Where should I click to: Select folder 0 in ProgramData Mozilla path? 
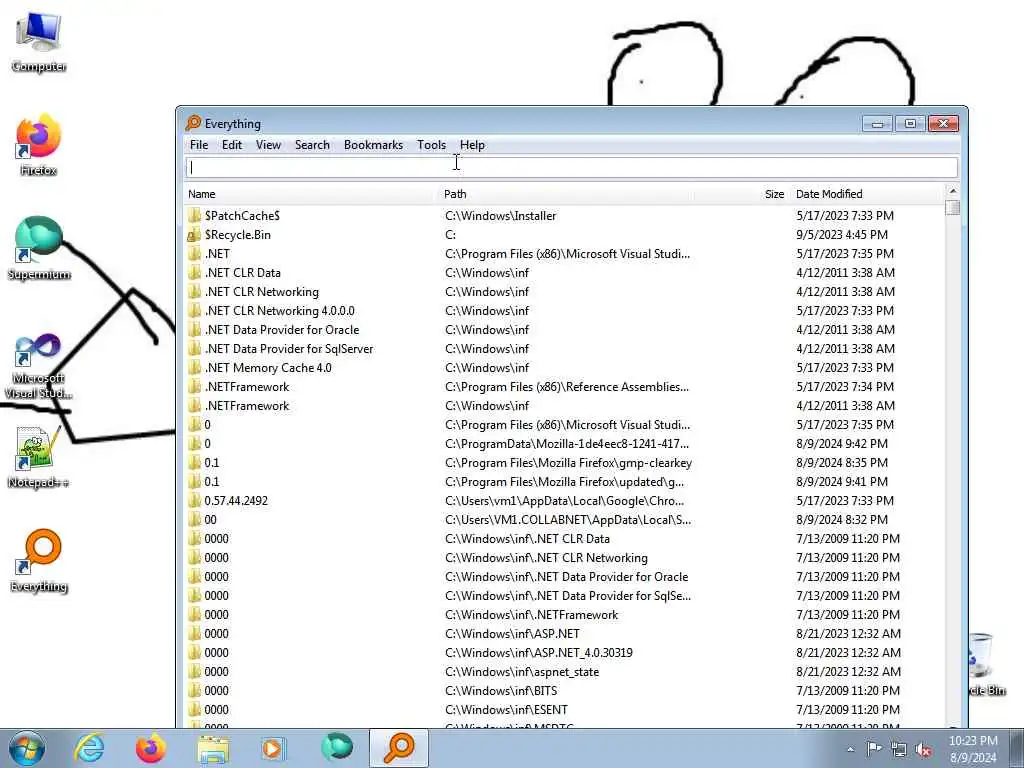(207, 443)
